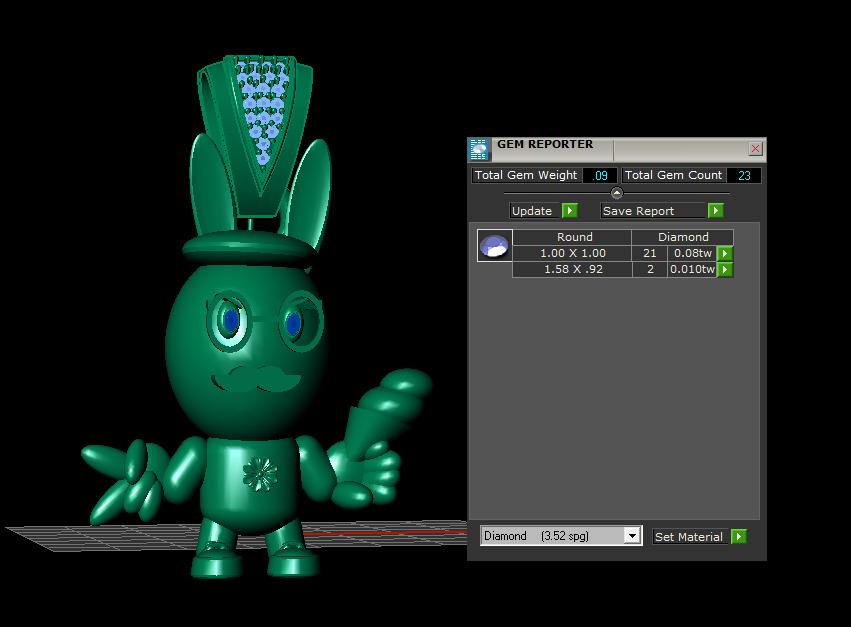Viewport: 851px width, 627px height.
Task: Click the Total Gem Count value 23
Action: (x=744, y=175)
